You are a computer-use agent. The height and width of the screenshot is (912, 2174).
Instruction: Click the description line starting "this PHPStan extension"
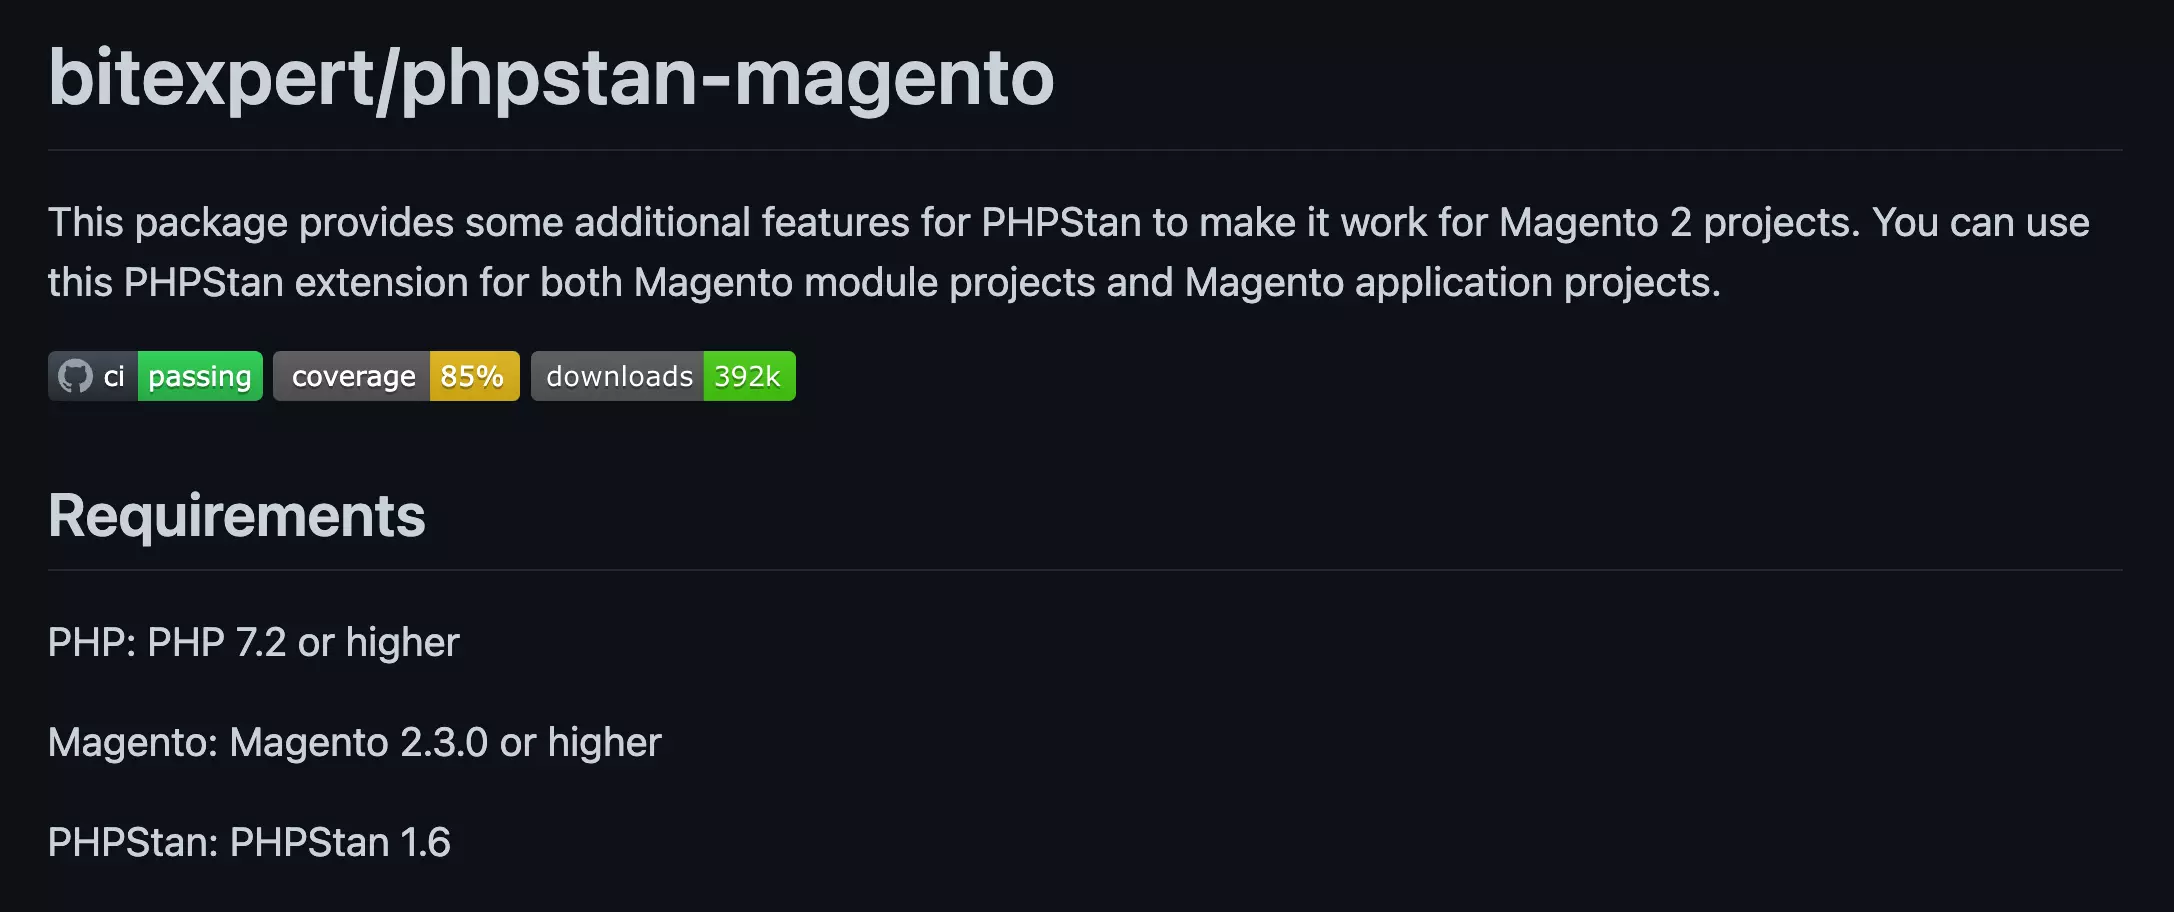click(884, 282)
